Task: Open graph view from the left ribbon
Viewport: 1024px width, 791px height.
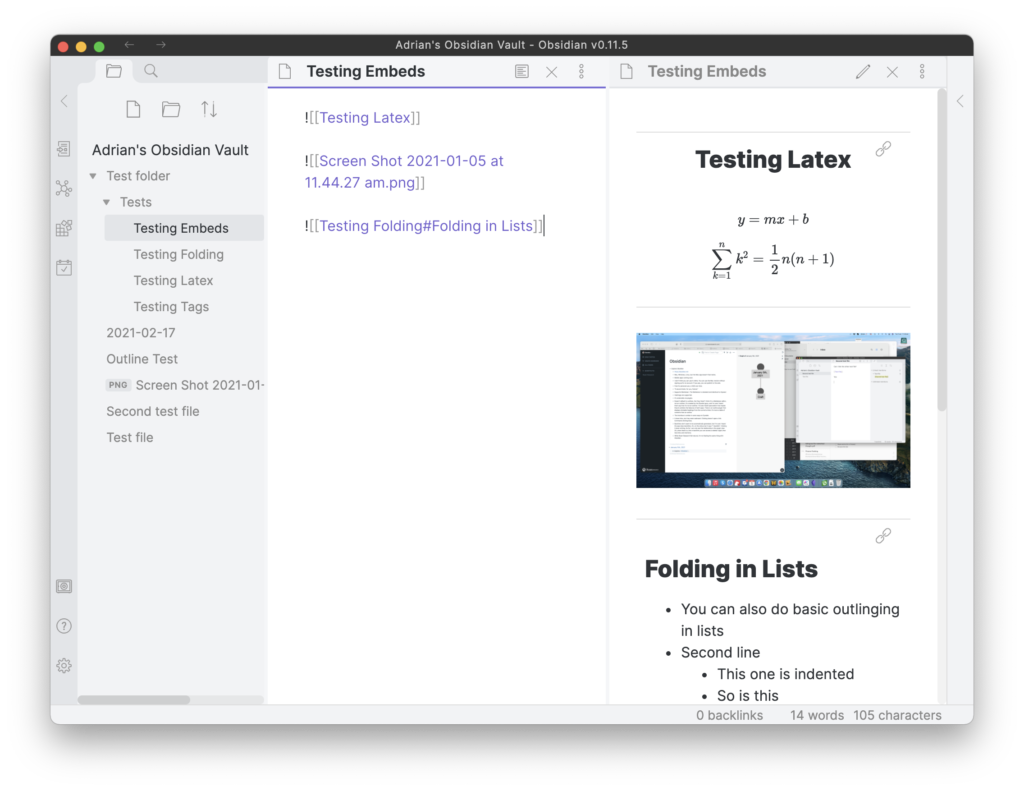Action: [64, 188]
